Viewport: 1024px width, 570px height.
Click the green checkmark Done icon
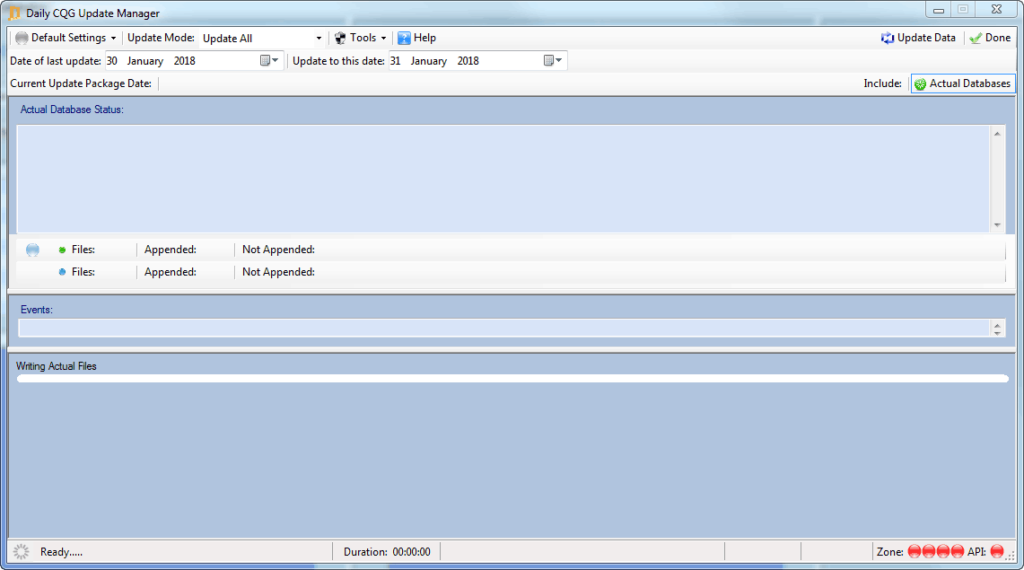(x=976, y=39)
